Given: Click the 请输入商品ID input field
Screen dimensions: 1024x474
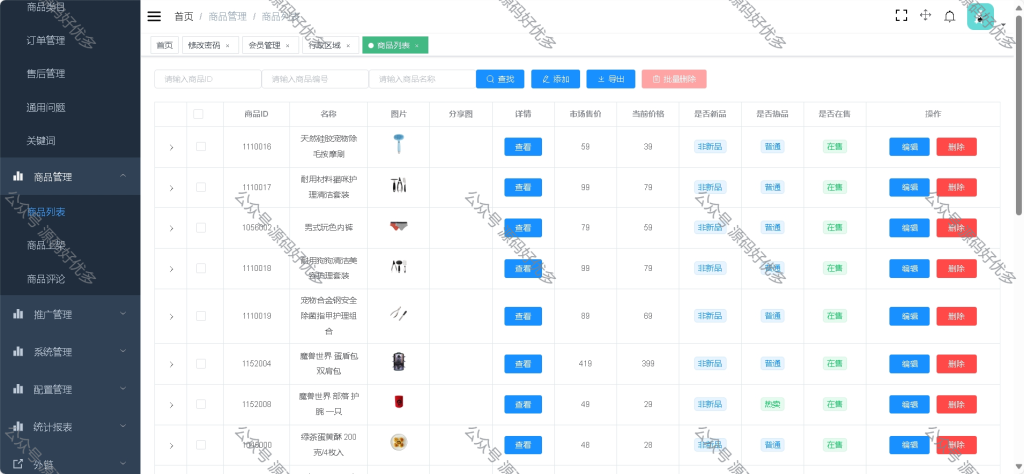Looking at the screenshot, I should (208, 79).
